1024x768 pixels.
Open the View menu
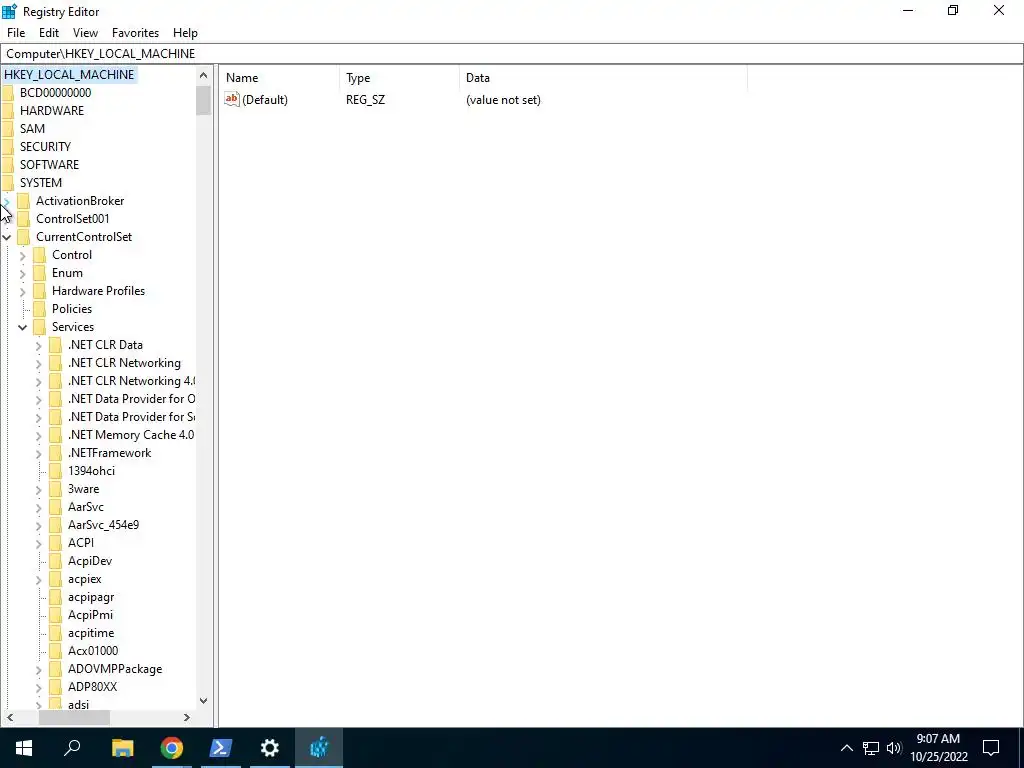click(85, 33)
